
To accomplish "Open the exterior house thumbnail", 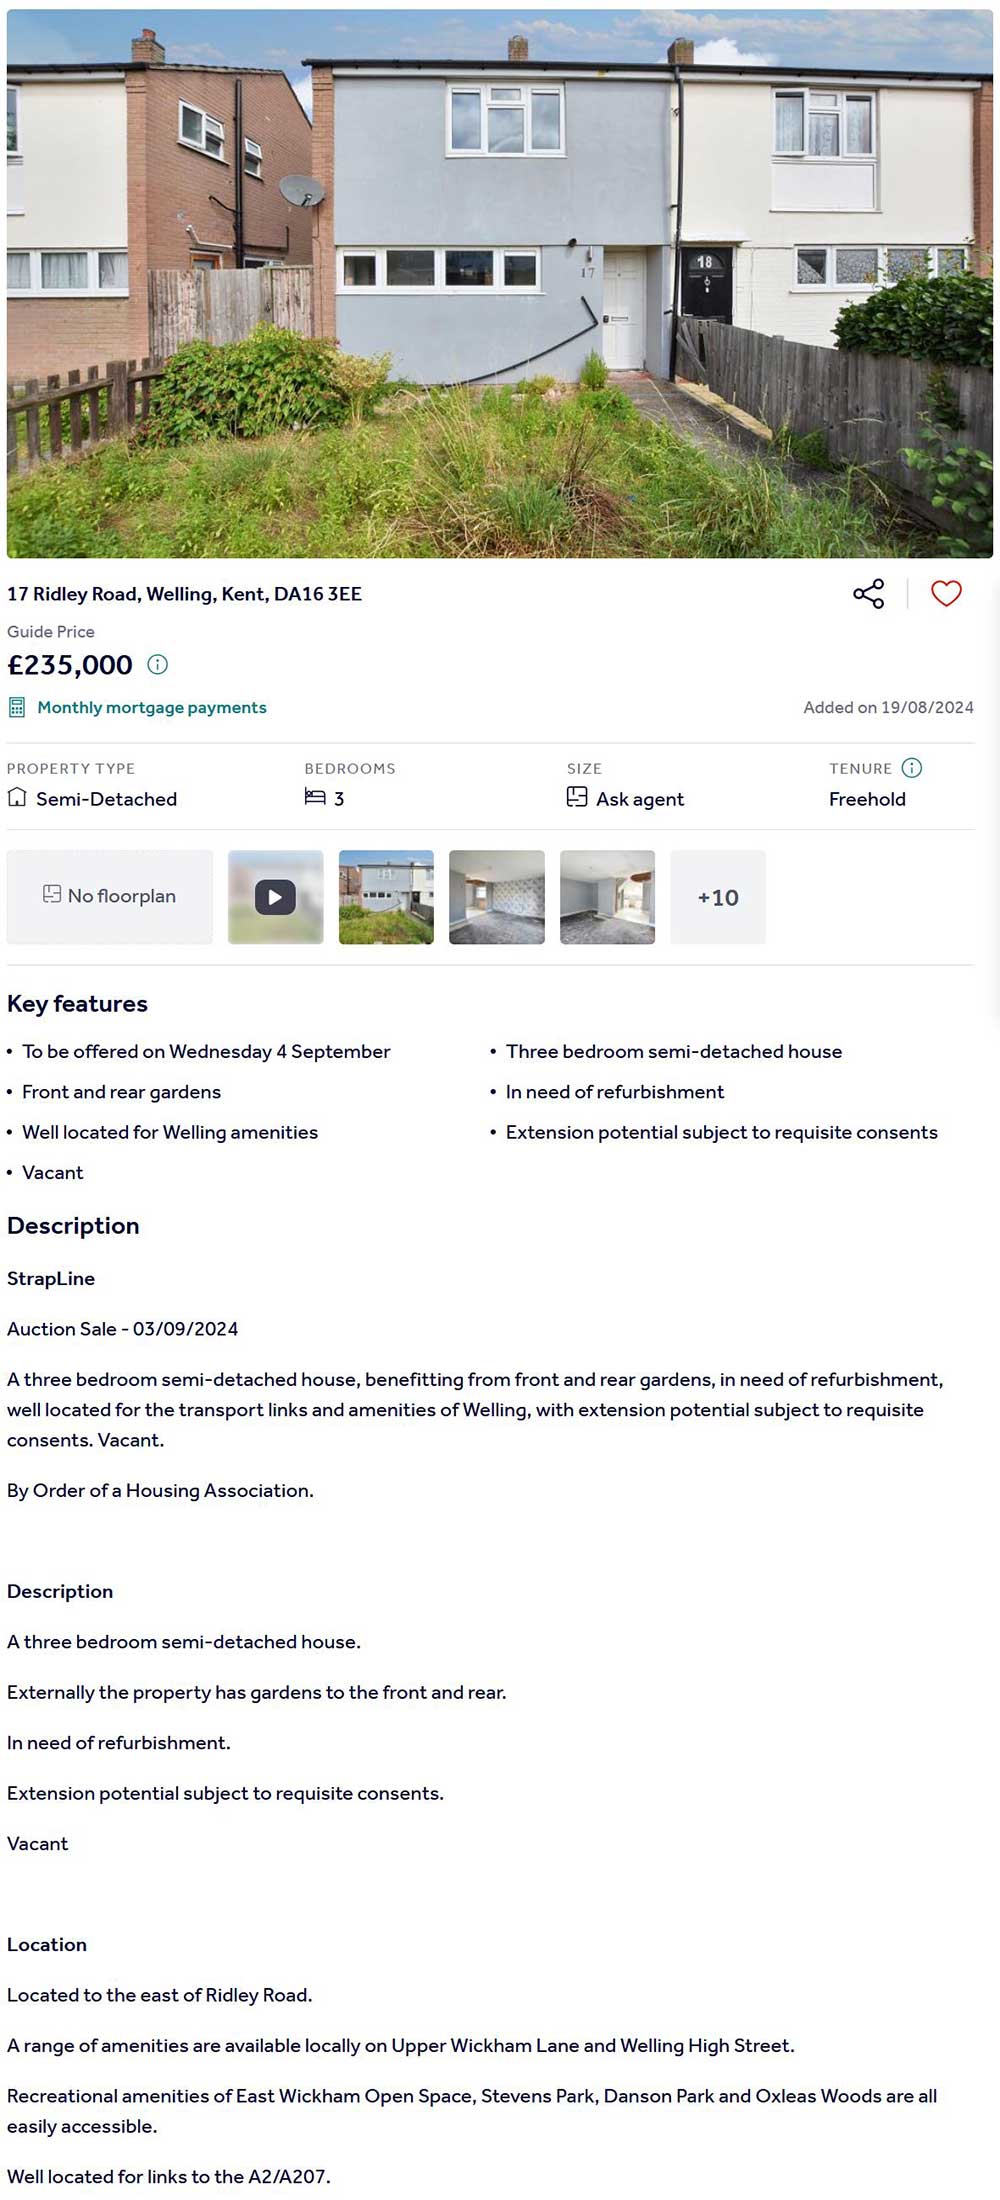I will 386,897.
